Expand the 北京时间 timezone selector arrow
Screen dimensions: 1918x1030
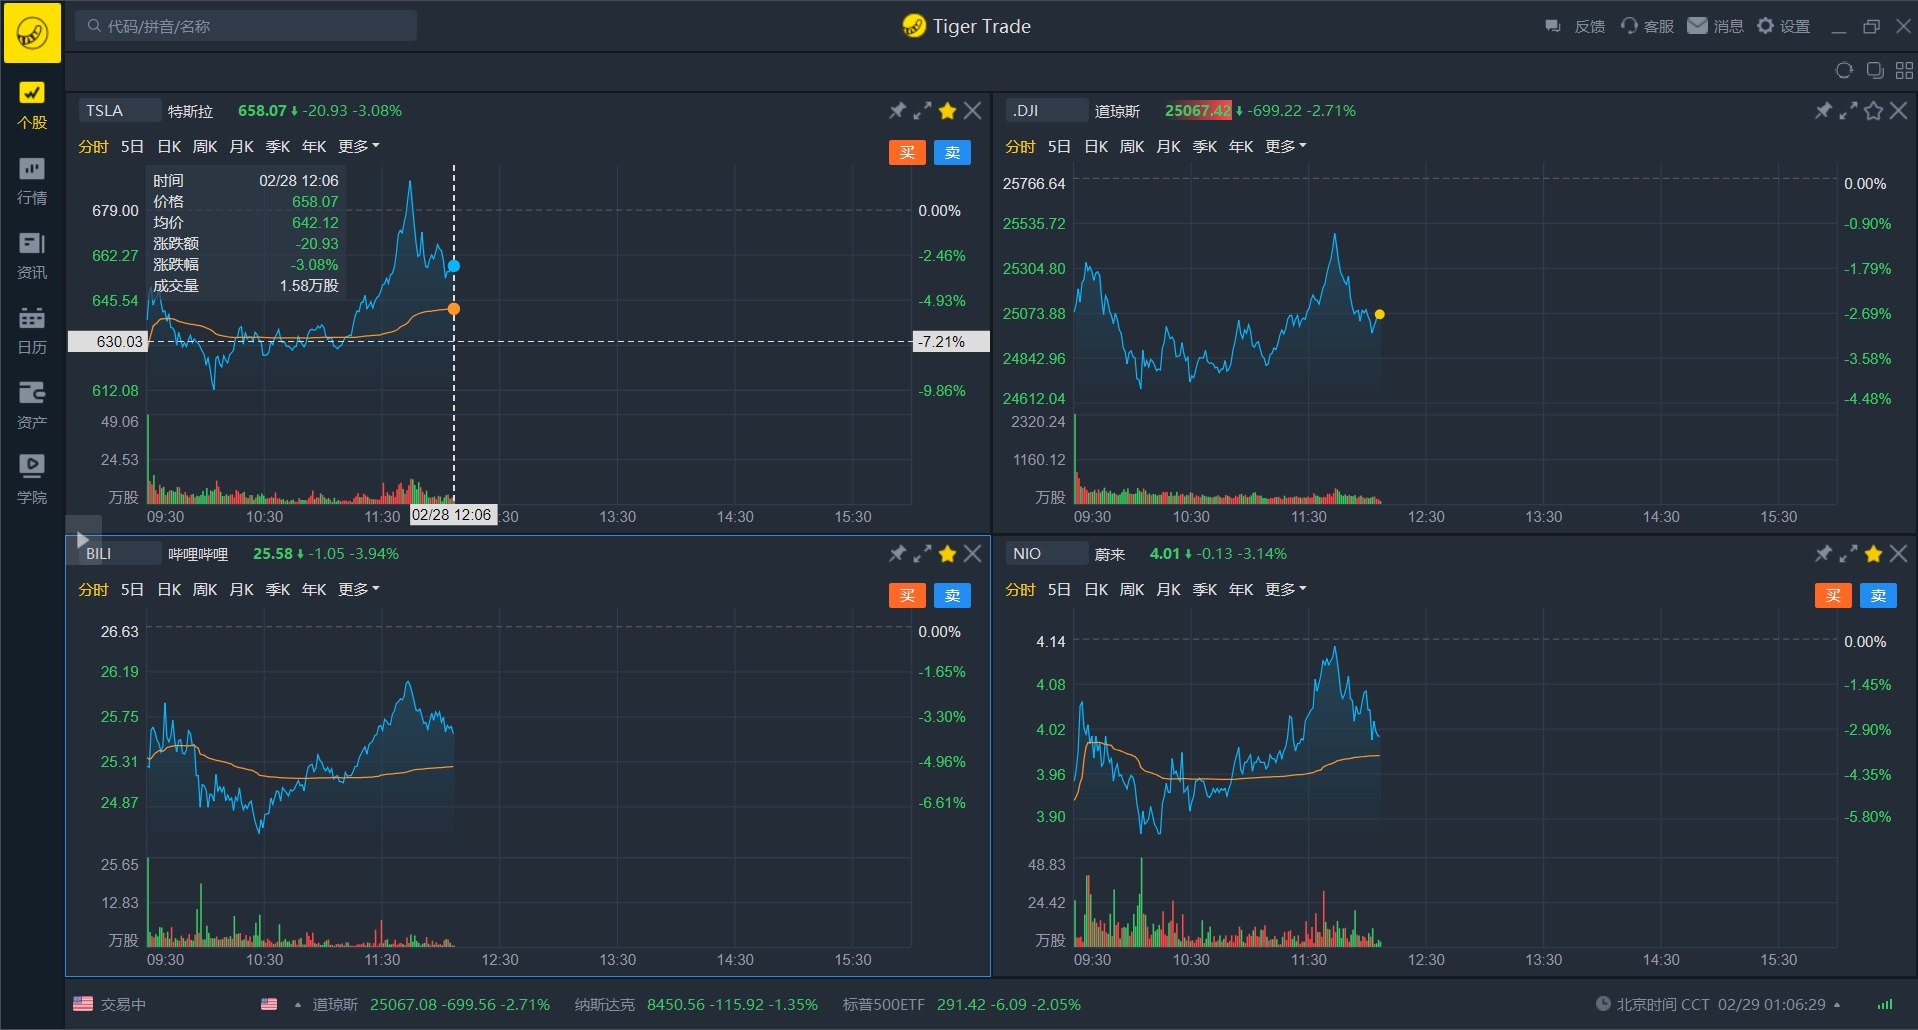coord(1837,1005)
